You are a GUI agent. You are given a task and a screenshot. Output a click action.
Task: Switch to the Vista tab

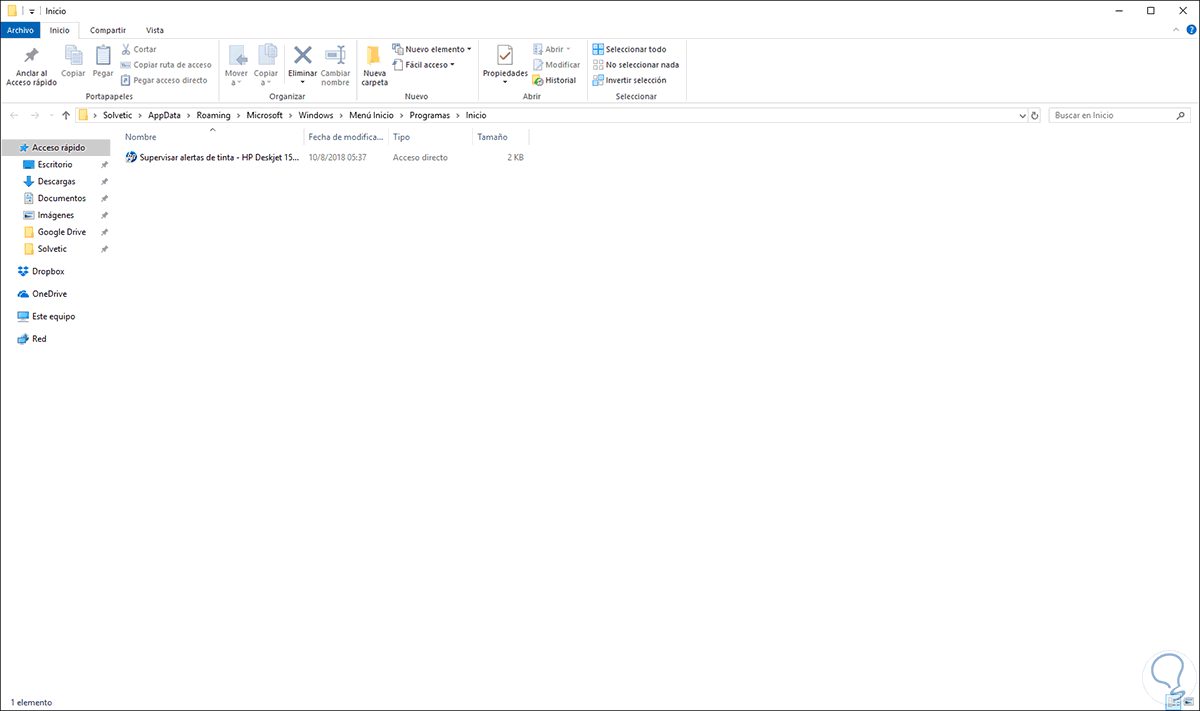(154, 29)
